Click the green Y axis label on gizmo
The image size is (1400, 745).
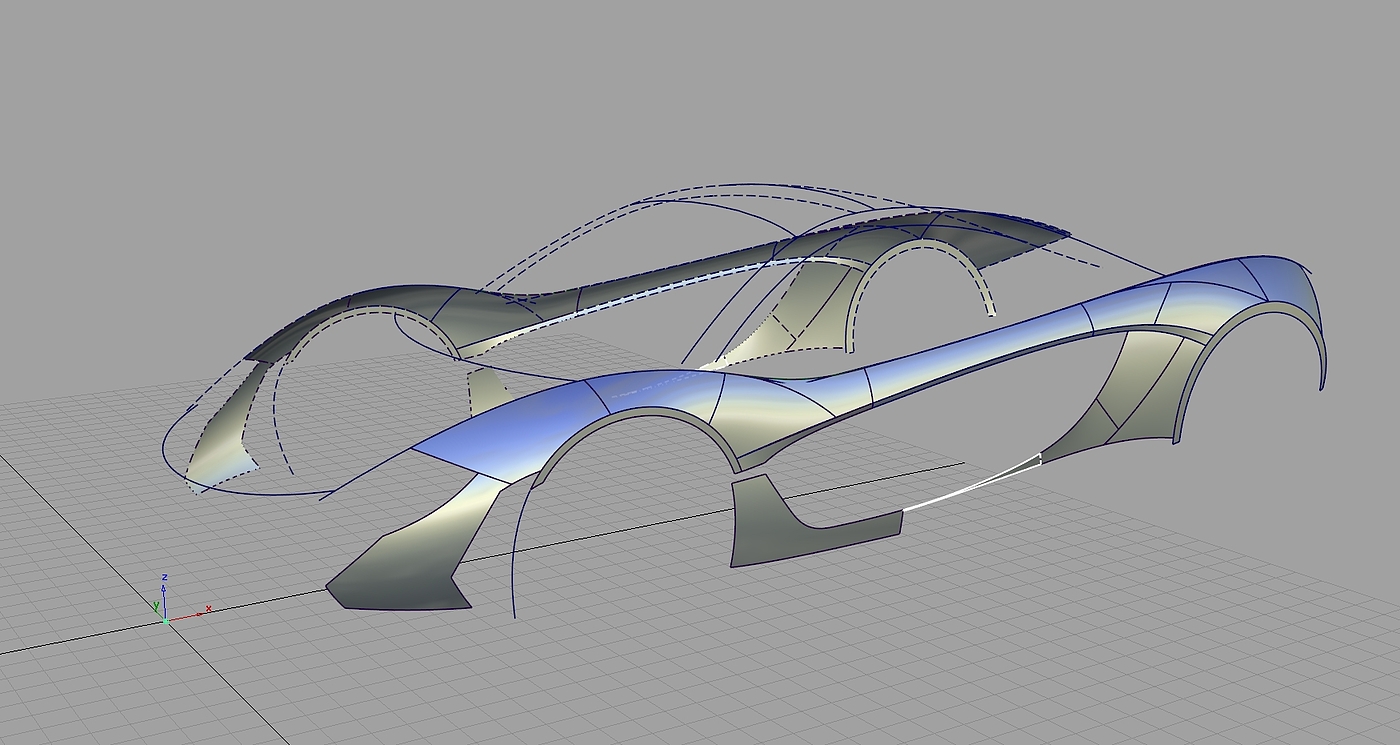[156, 606]
